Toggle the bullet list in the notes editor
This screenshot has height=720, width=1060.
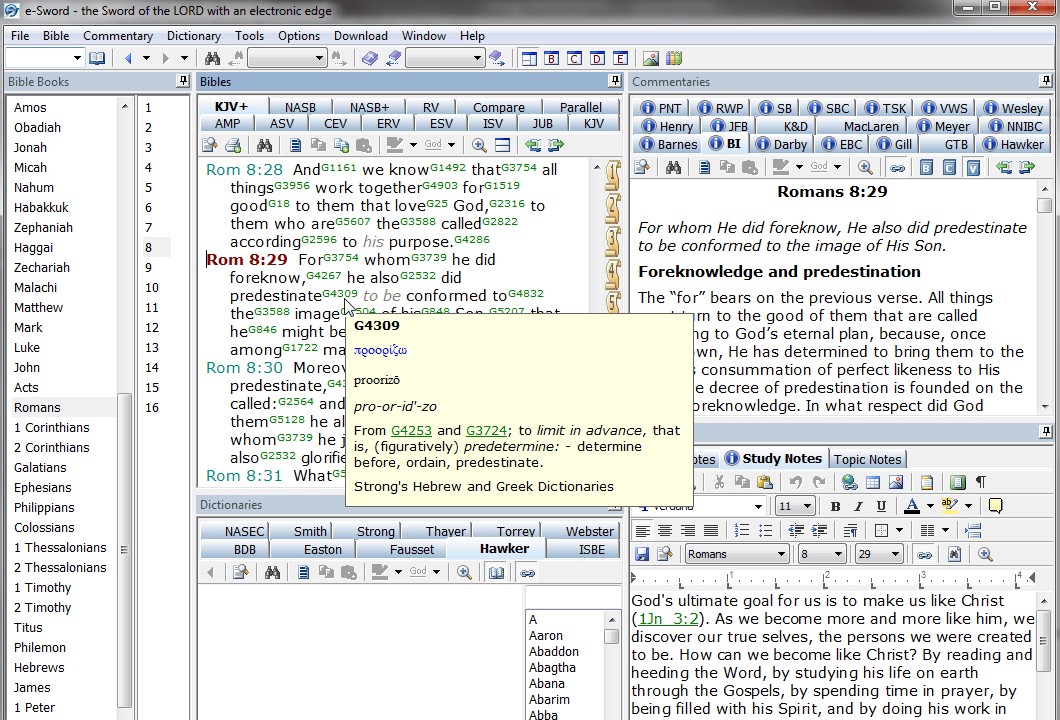(765, 531)
